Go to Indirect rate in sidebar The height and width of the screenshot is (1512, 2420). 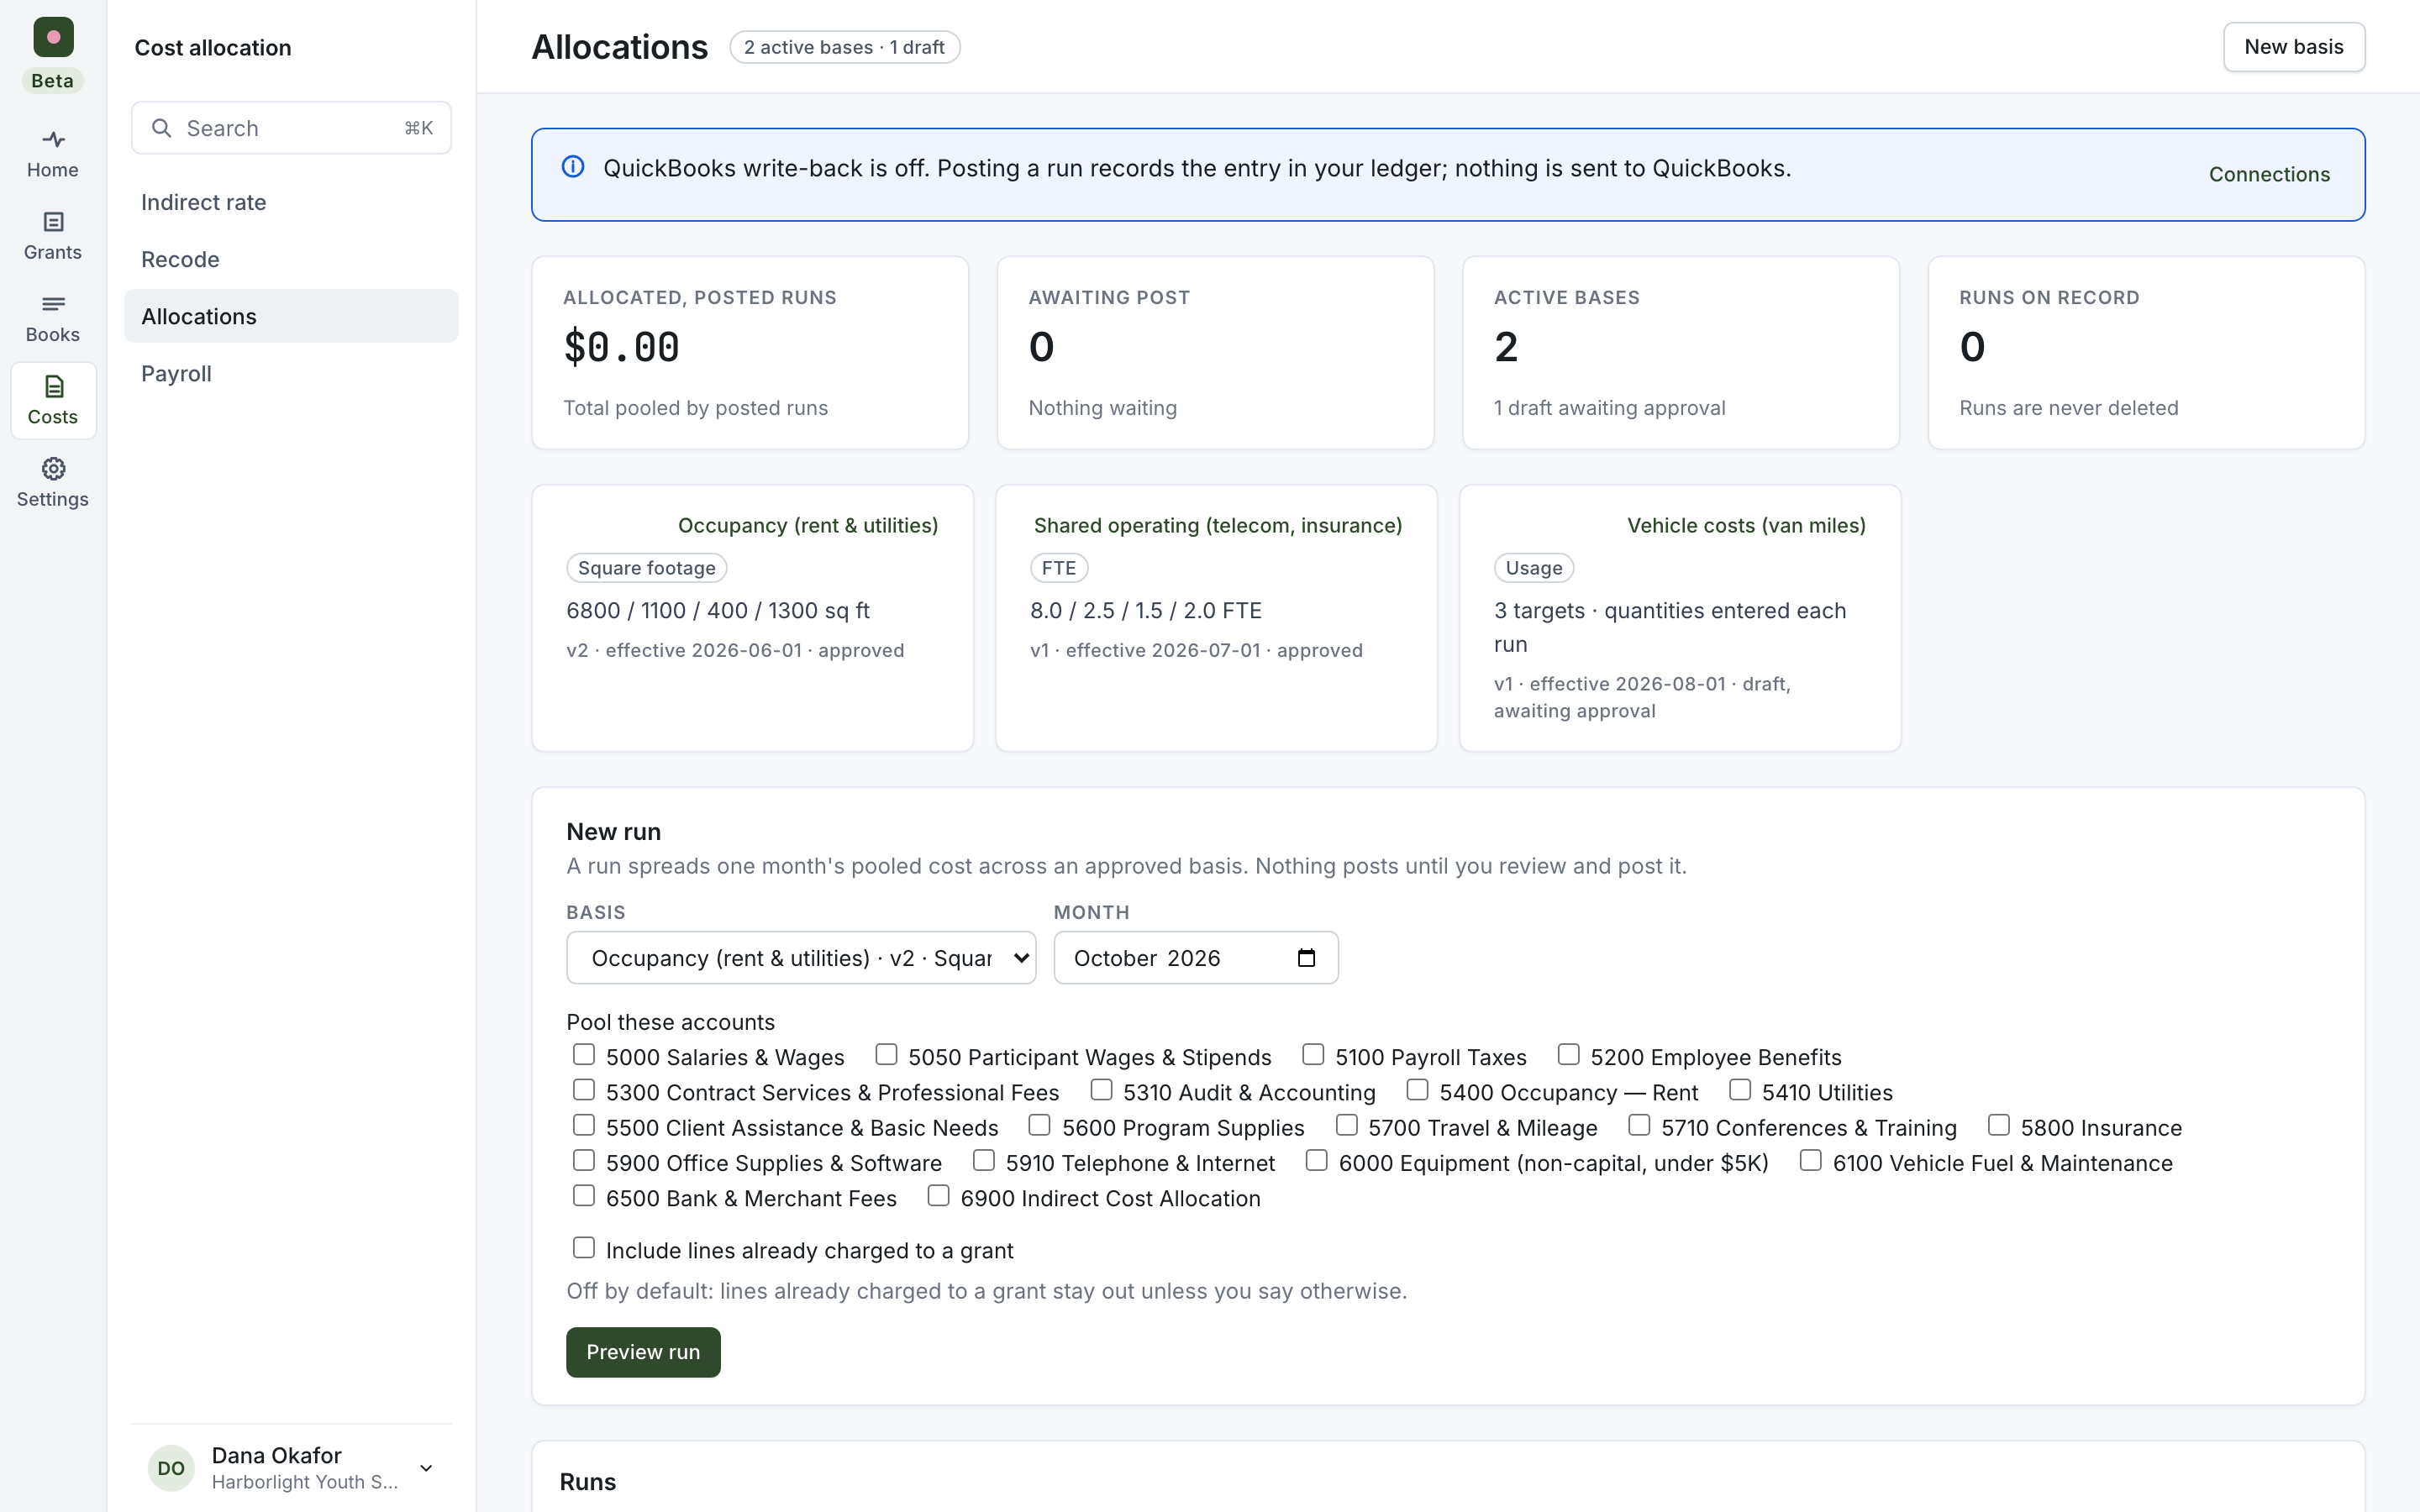(x=291, y=202)
